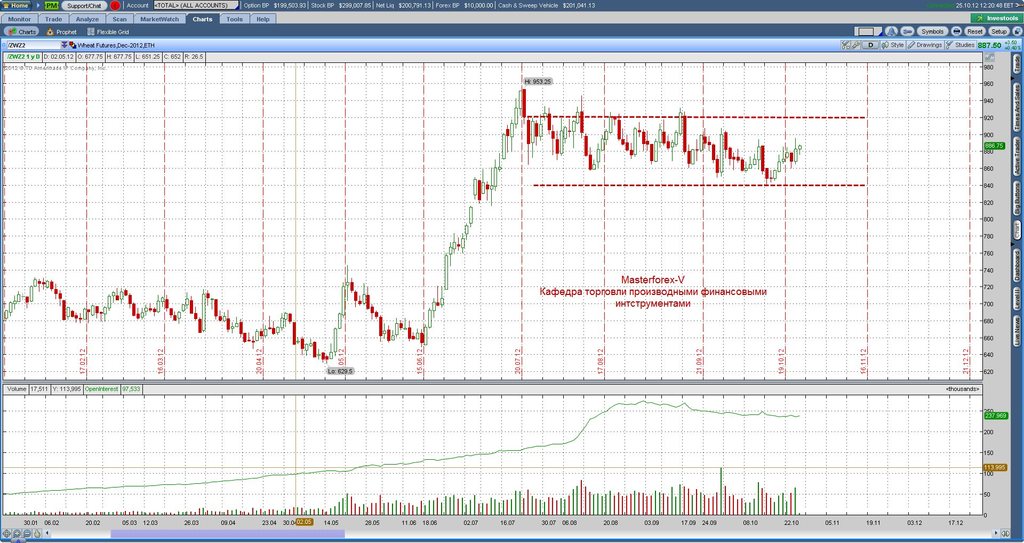1024x543 pixels.
Task: Open the Live News side tab
Action: click(x=1017, y=331)
